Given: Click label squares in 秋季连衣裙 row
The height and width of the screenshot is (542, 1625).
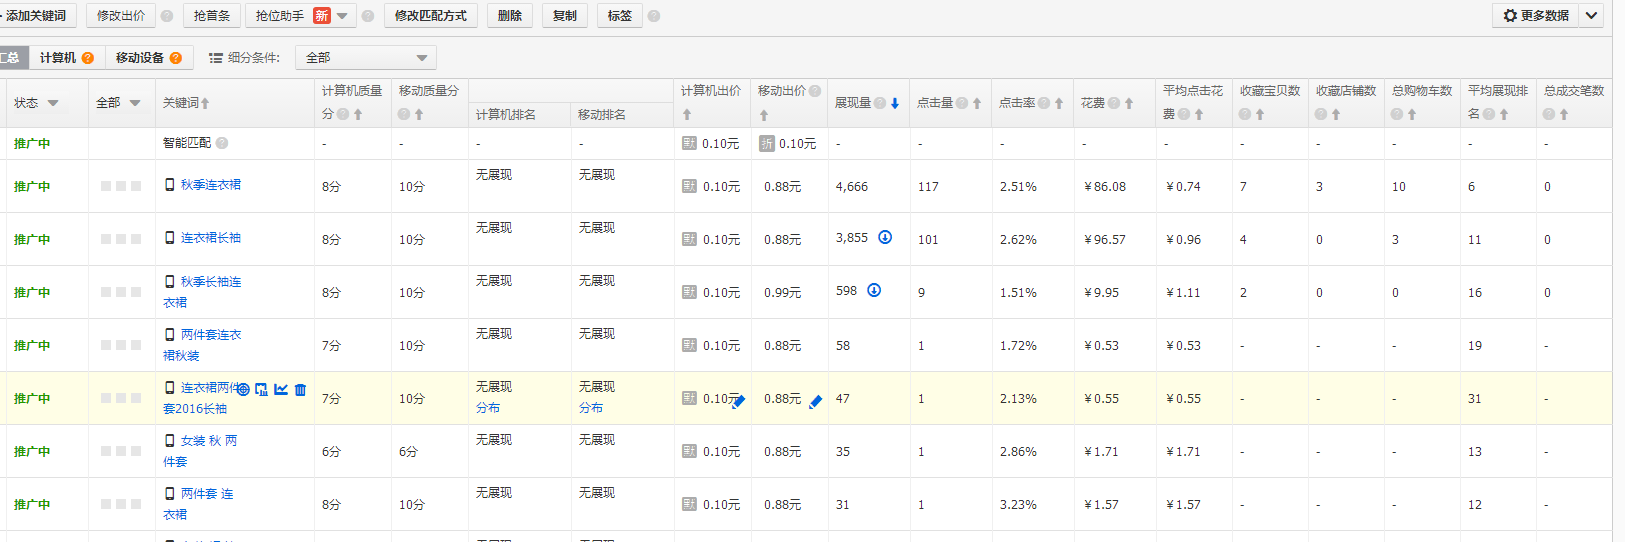Looking at the screenshot, I should [121, 186].
